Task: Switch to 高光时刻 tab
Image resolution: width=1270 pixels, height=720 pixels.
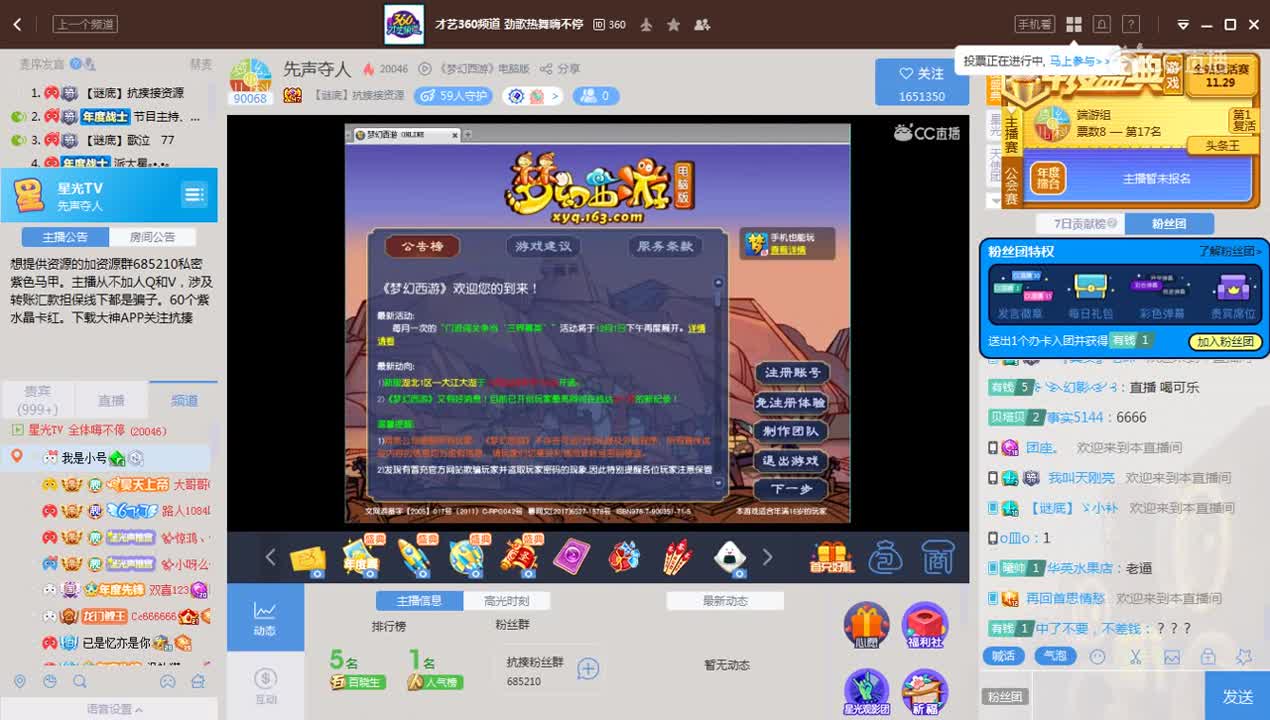Action: tap(506, 600)
